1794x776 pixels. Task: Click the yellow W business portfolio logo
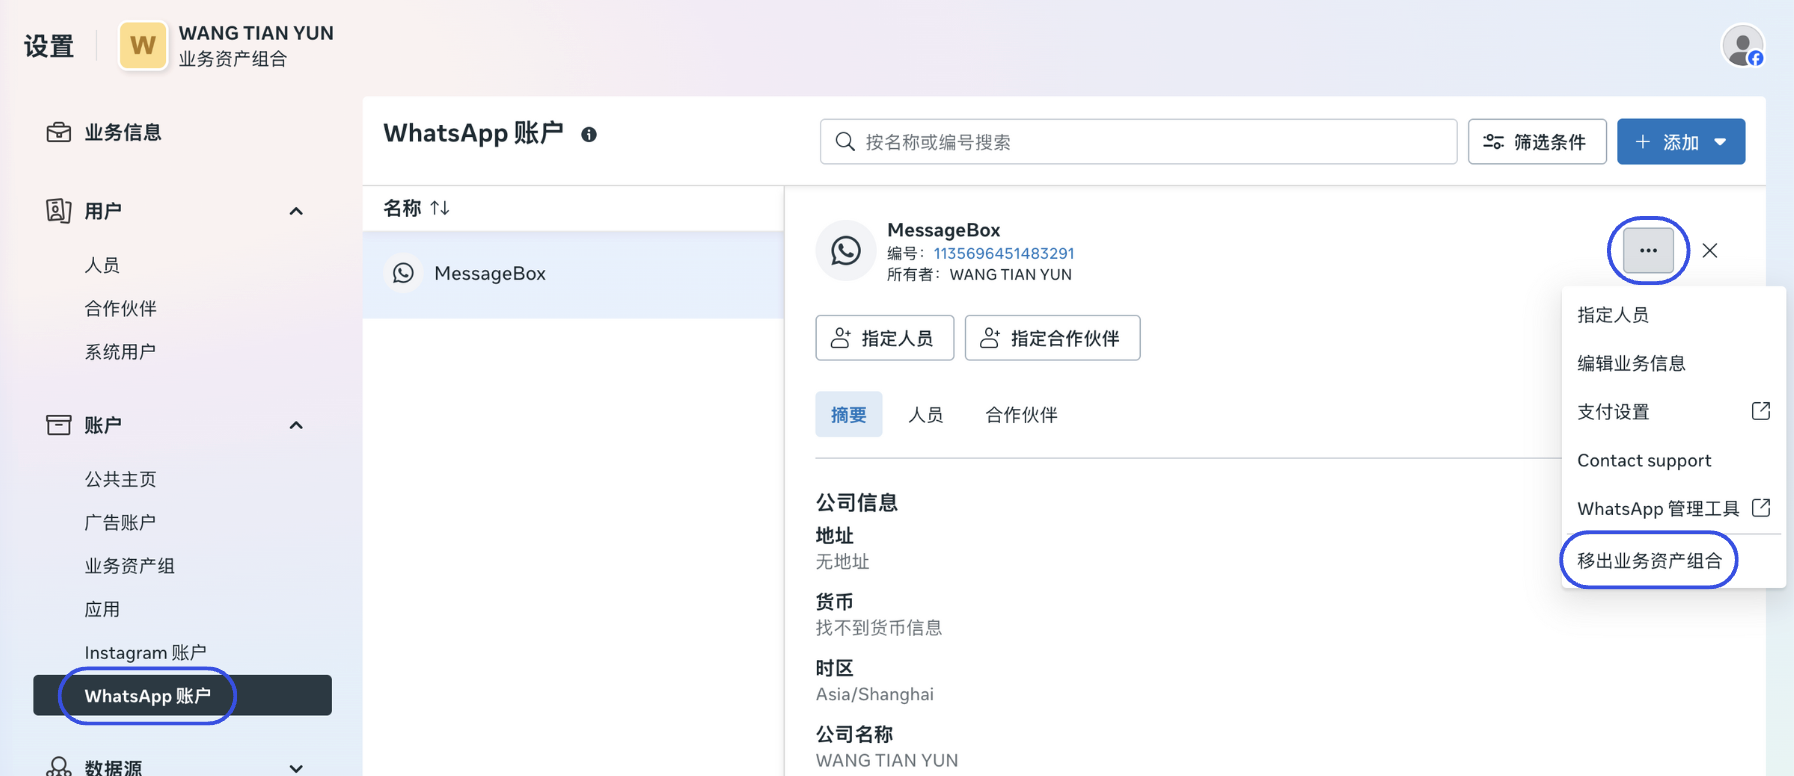[143, 46]
